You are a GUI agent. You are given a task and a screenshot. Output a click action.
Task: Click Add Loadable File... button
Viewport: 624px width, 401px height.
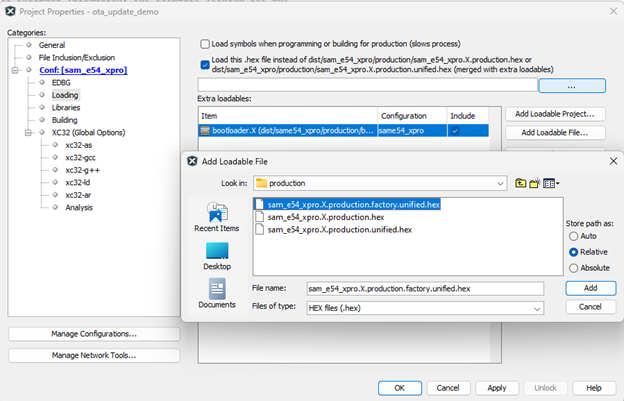click(x=555, y=133)
